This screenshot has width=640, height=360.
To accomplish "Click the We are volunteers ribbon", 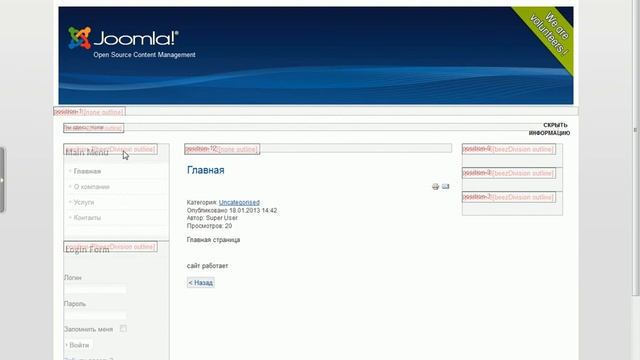I will (548, 34).
